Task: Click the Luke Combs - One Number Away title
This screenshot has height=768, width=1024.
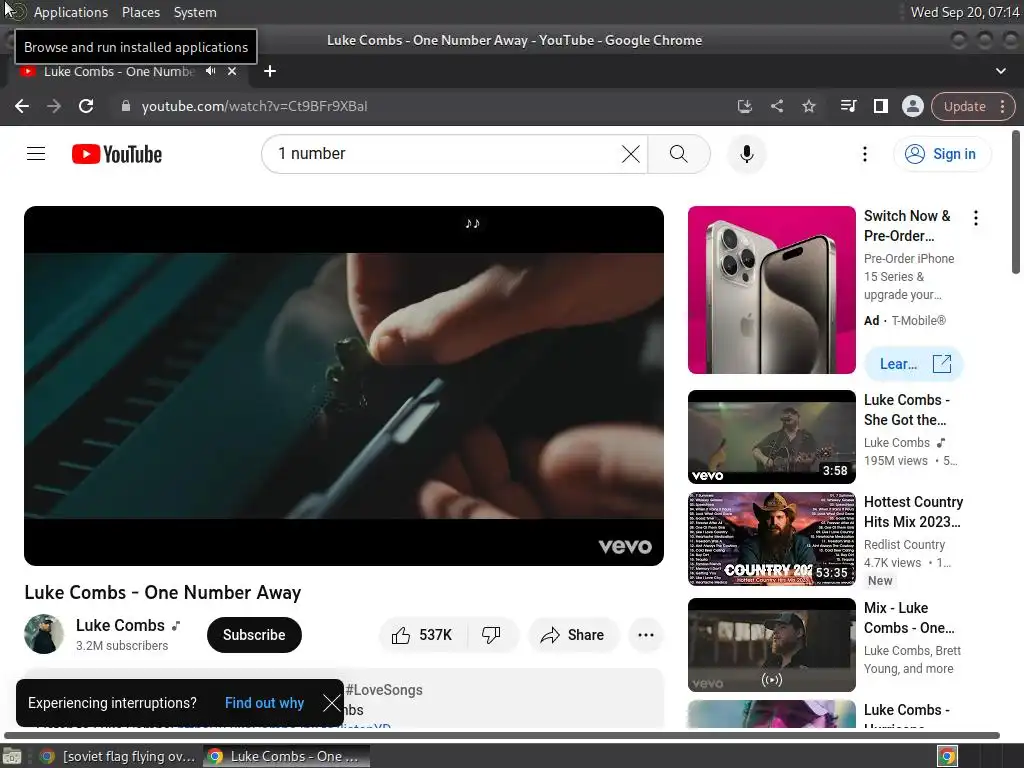Action: click(x=163, y=592)
